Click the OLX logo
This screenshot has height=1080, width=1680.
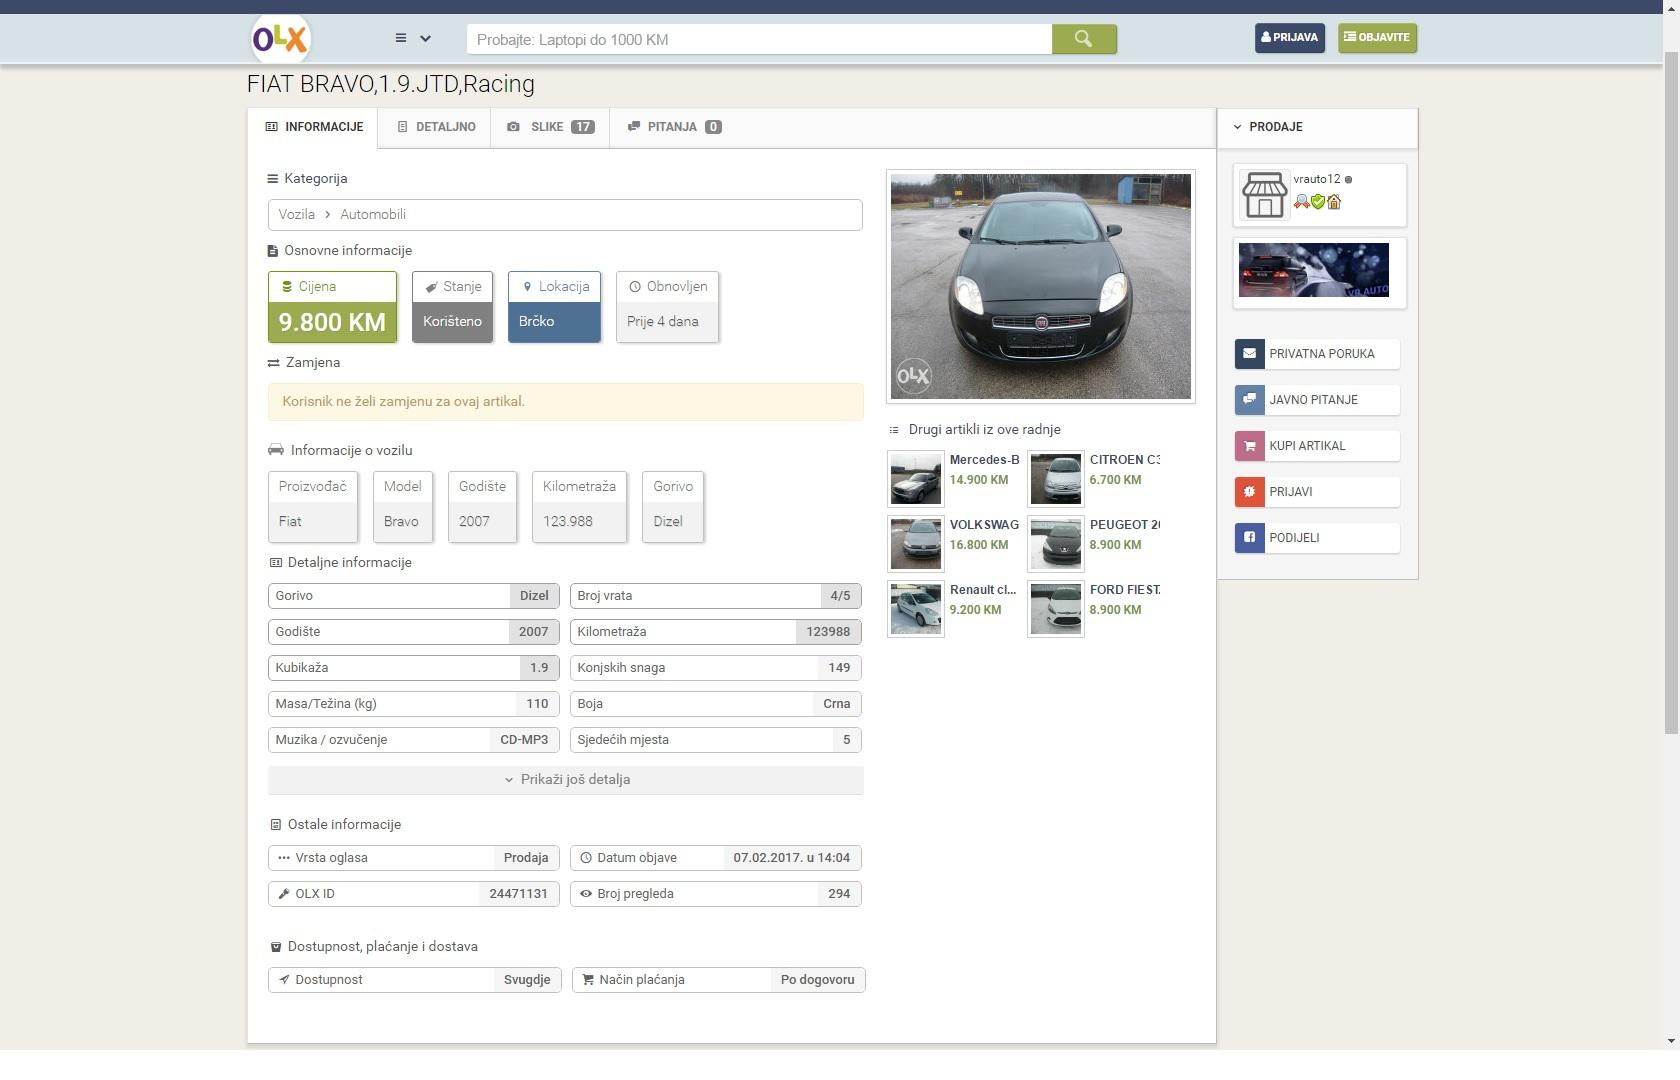pos(280,39)
